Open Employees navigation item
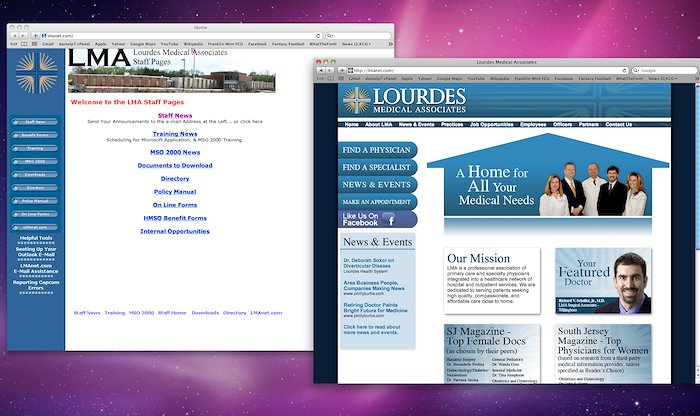Screen dimensions: 700x416 click(533, 125)
